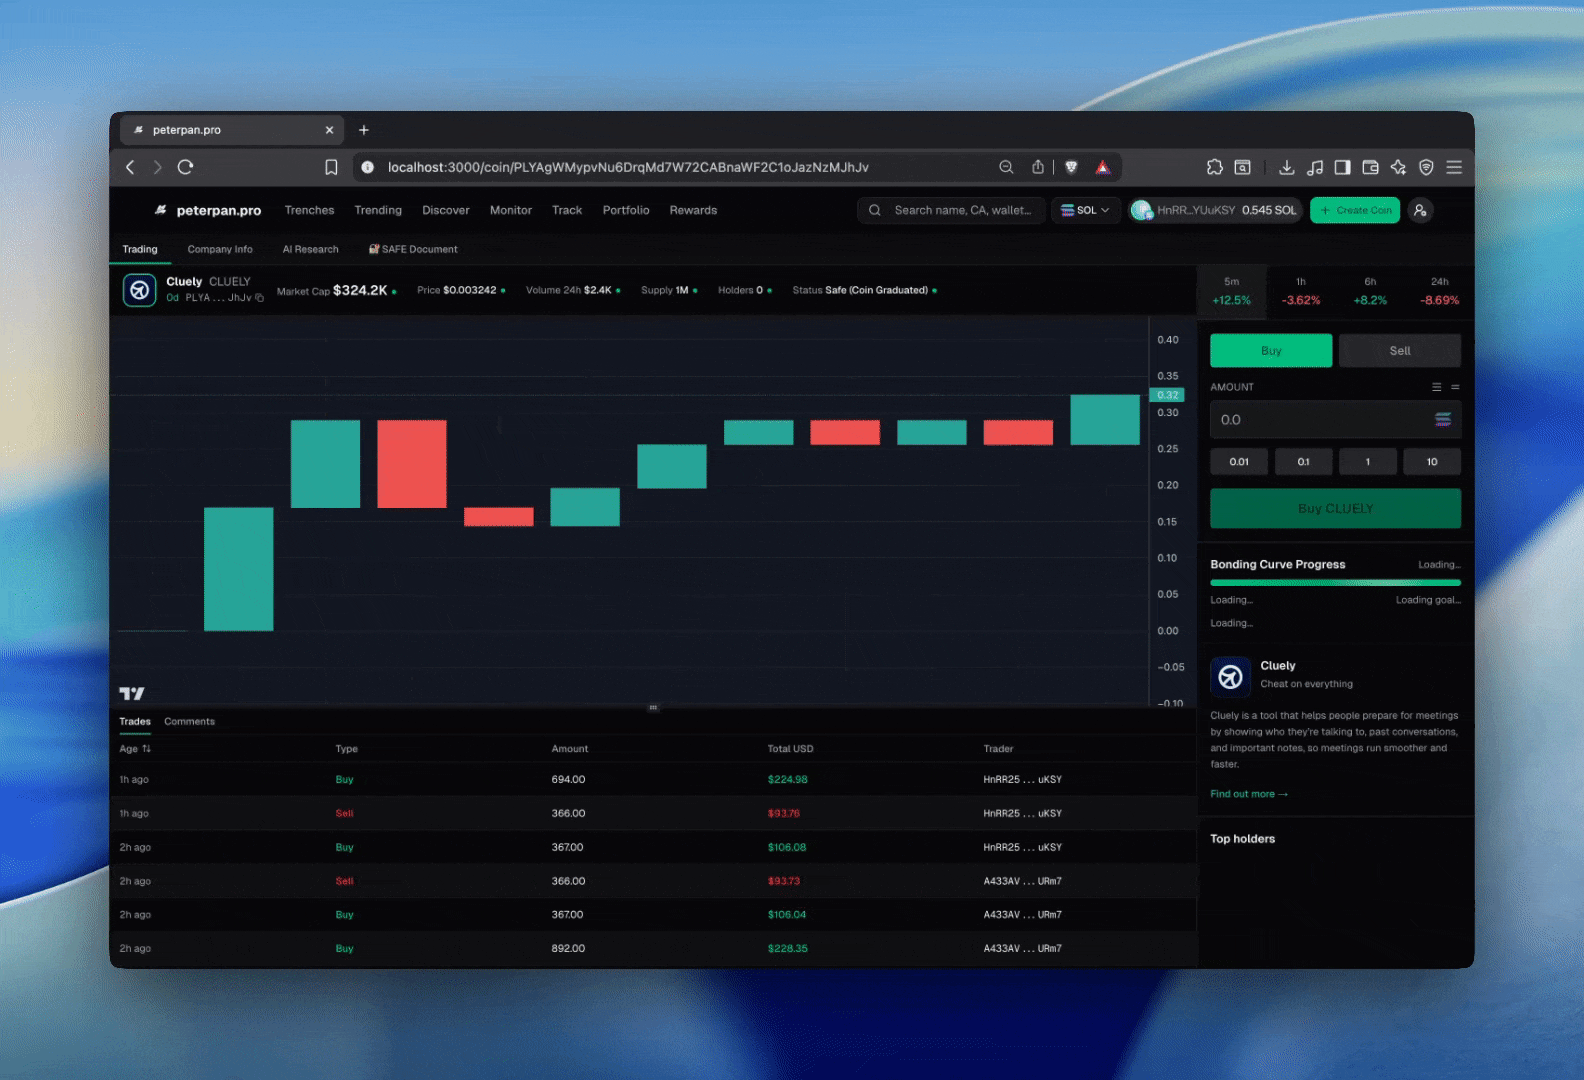Set amount preset 0.01
The image size is (1584, 1080).
pyautogui.click(x=1239, y=461)
